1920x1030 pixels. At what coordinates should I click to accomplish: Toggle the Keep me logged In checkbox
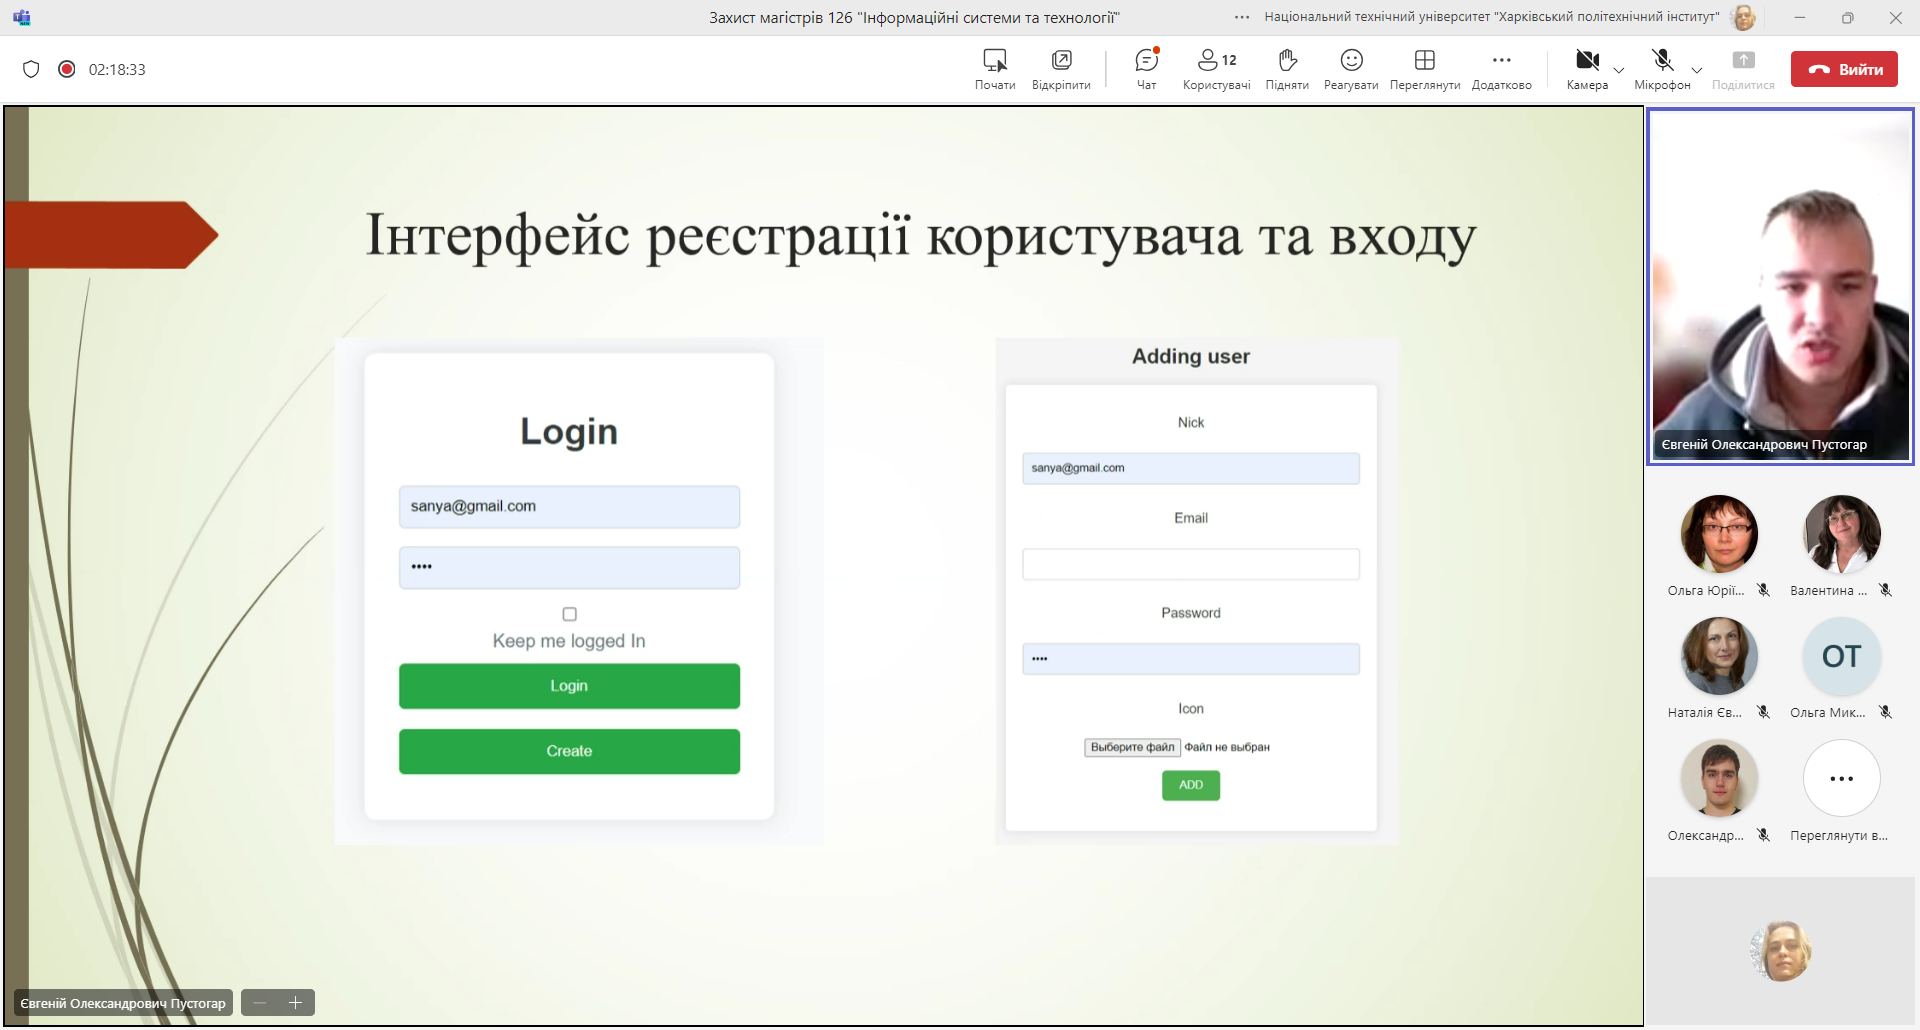[x=569, y=614]
